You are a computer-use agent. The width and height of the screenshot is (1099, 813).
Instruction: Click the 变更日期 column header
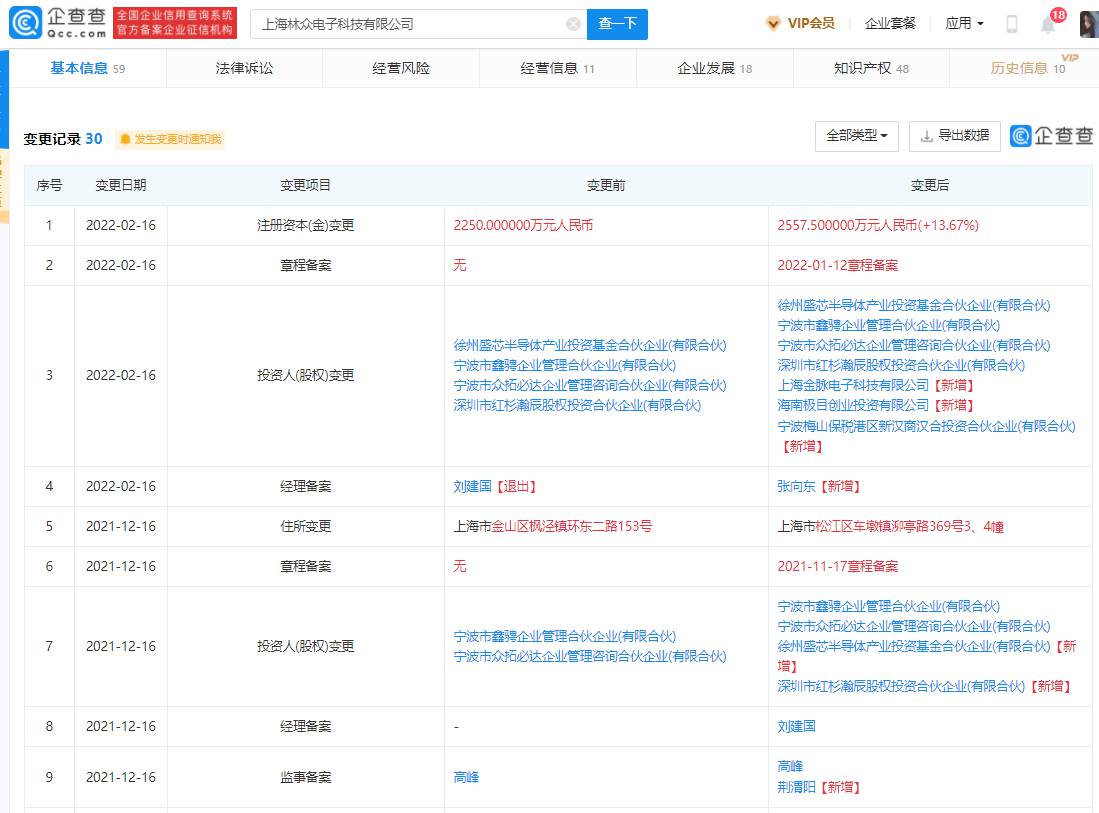pos(121,185)
